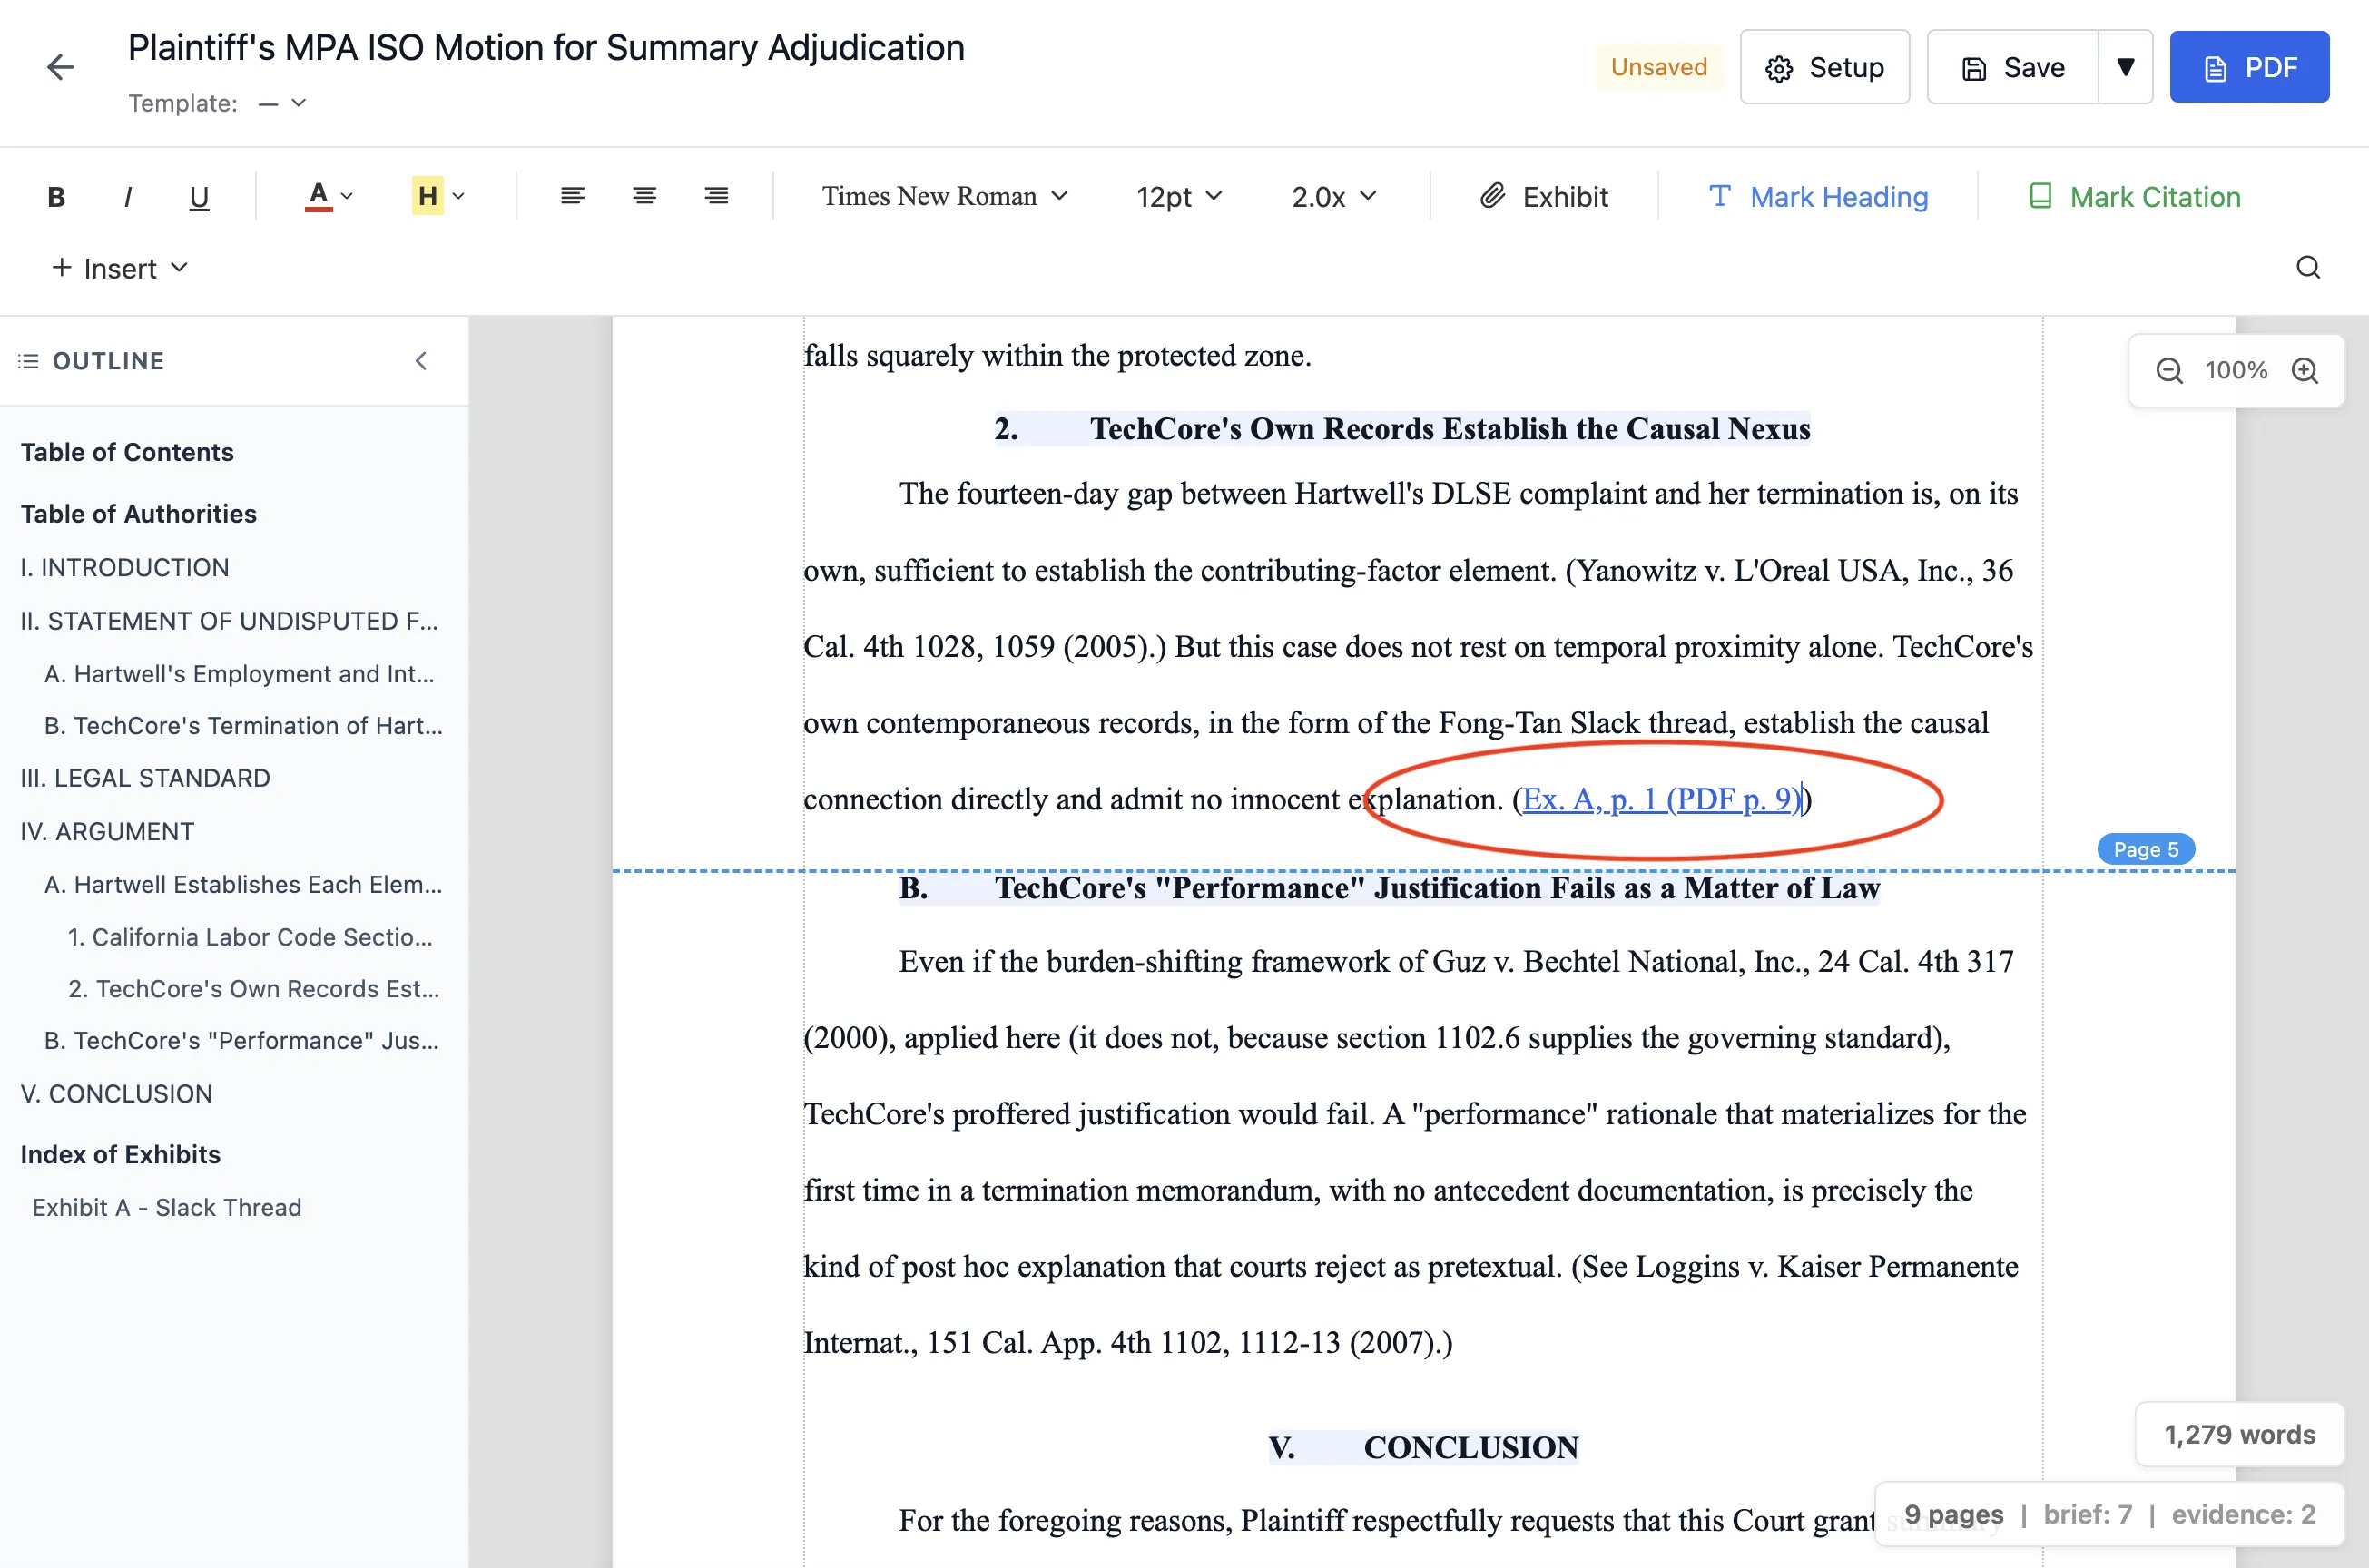The height and width of the screenshot is (1568, 2369).
Task: Toggle bold formatting
Action: pos(56,196)
